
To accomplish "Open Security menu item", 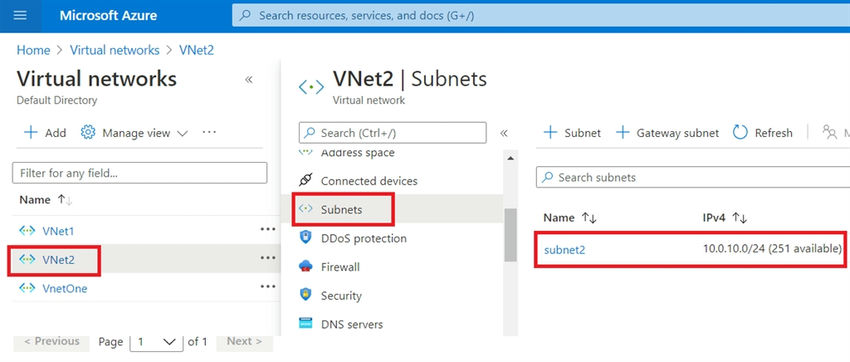I will (x=341, y=296).
